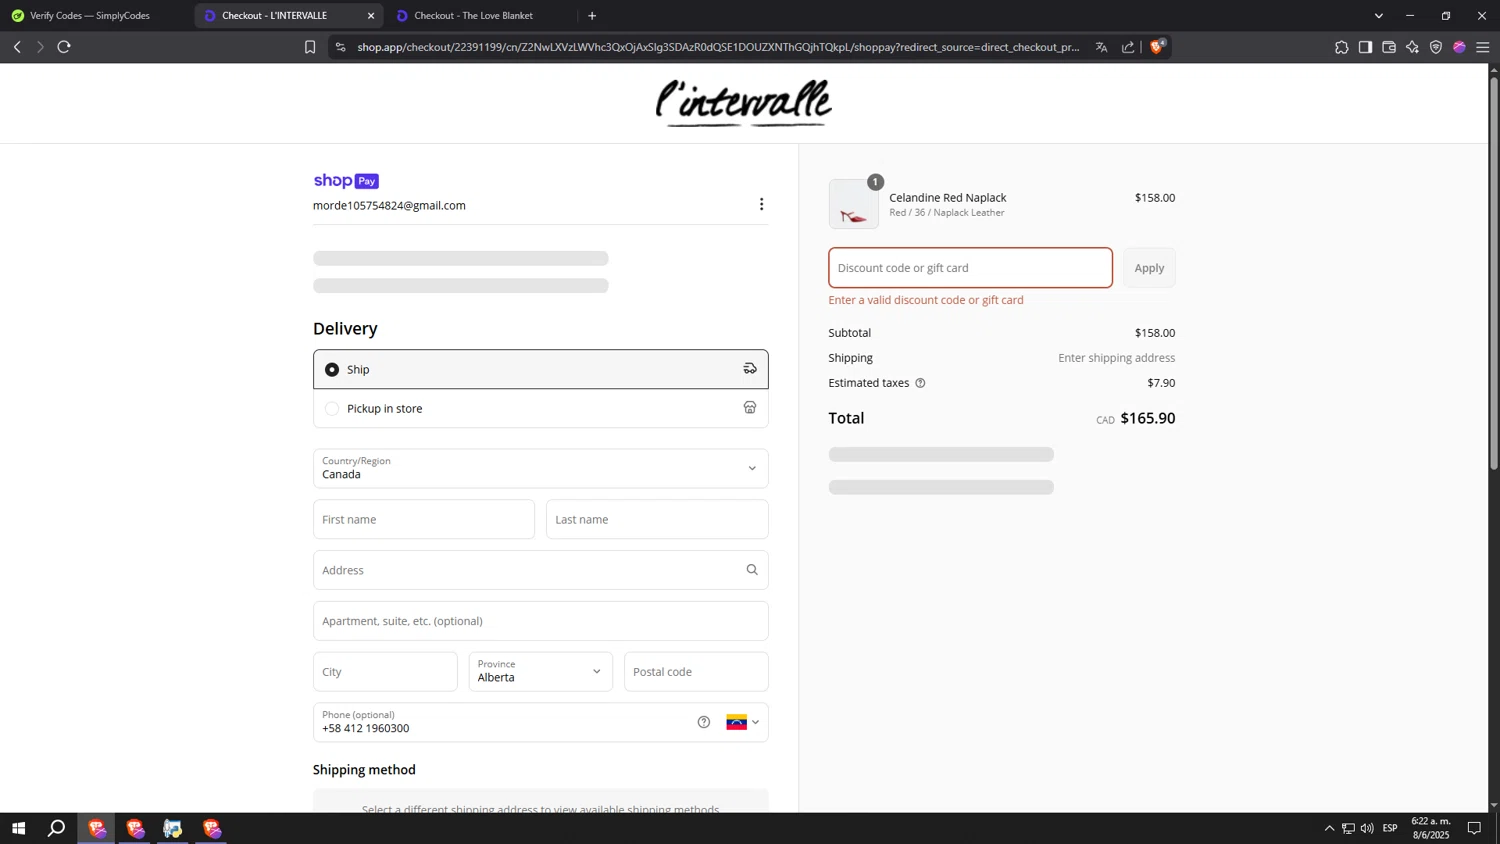The width and height of the screenshot is (1500, 844).
Task: Click the translate page icon
Action: tap(1101, 47)
